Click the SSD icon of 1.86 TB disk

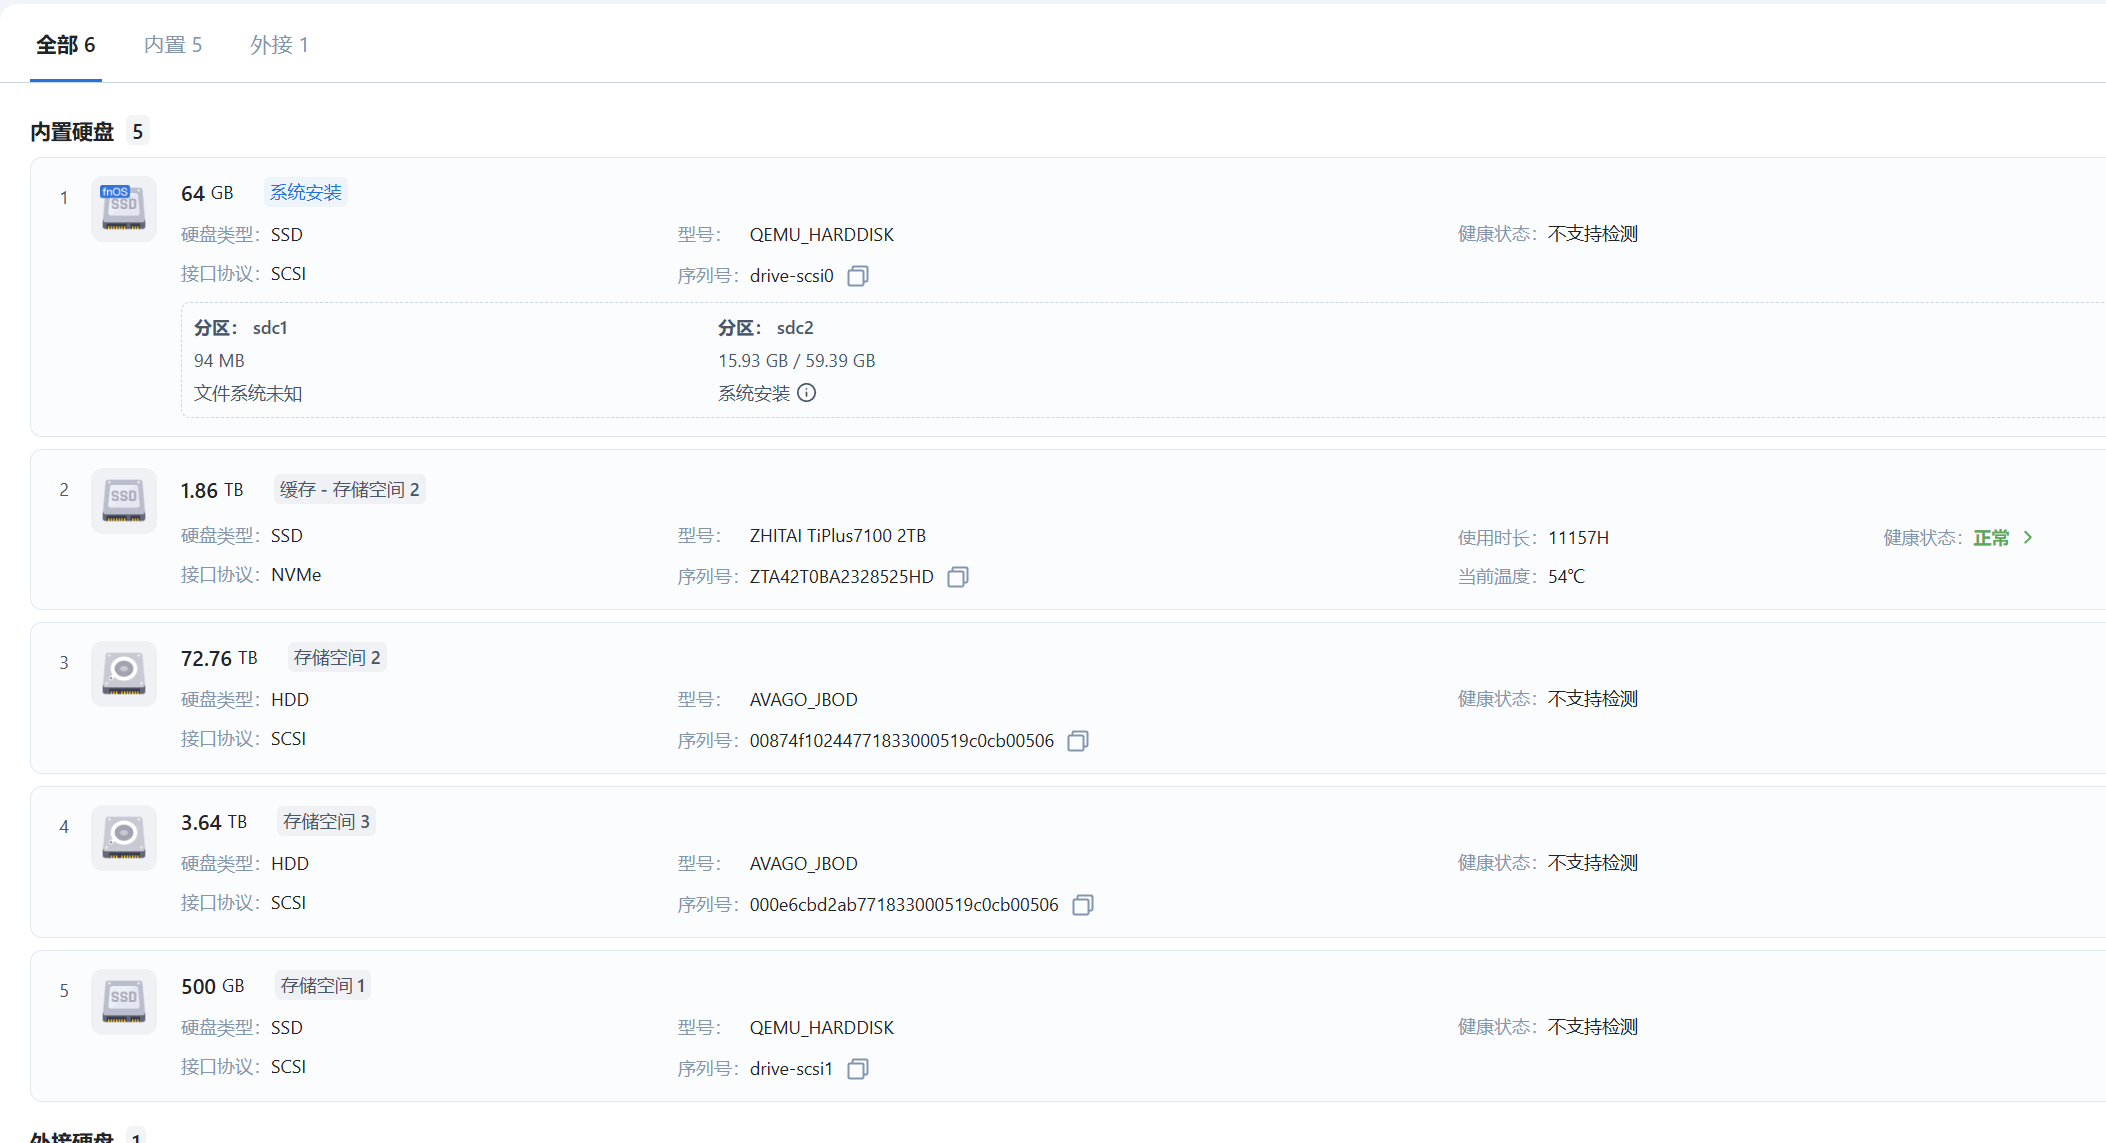(124, 500)
